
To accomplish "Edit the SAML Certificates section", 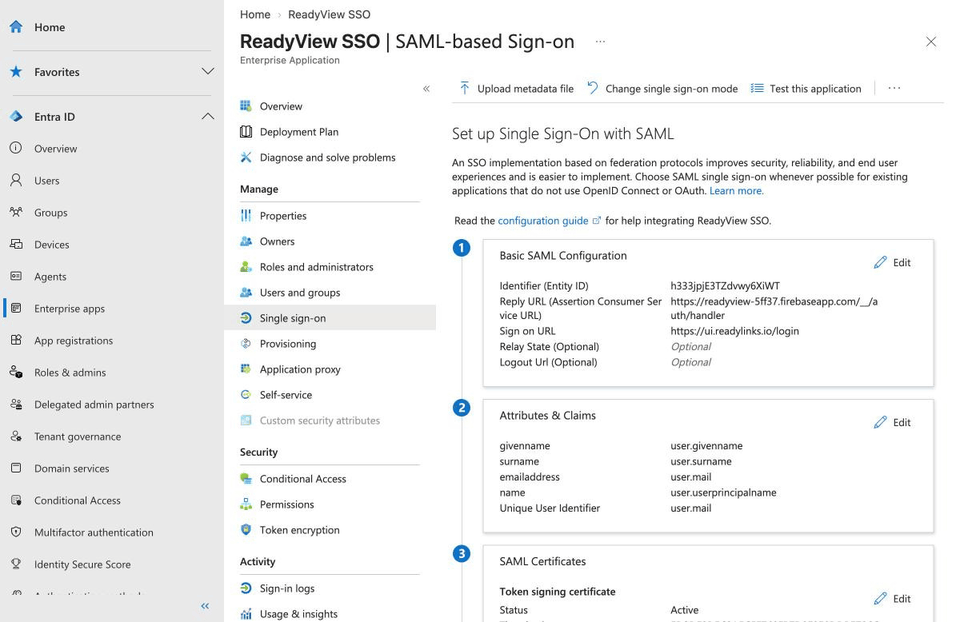I will pos(893,599).
